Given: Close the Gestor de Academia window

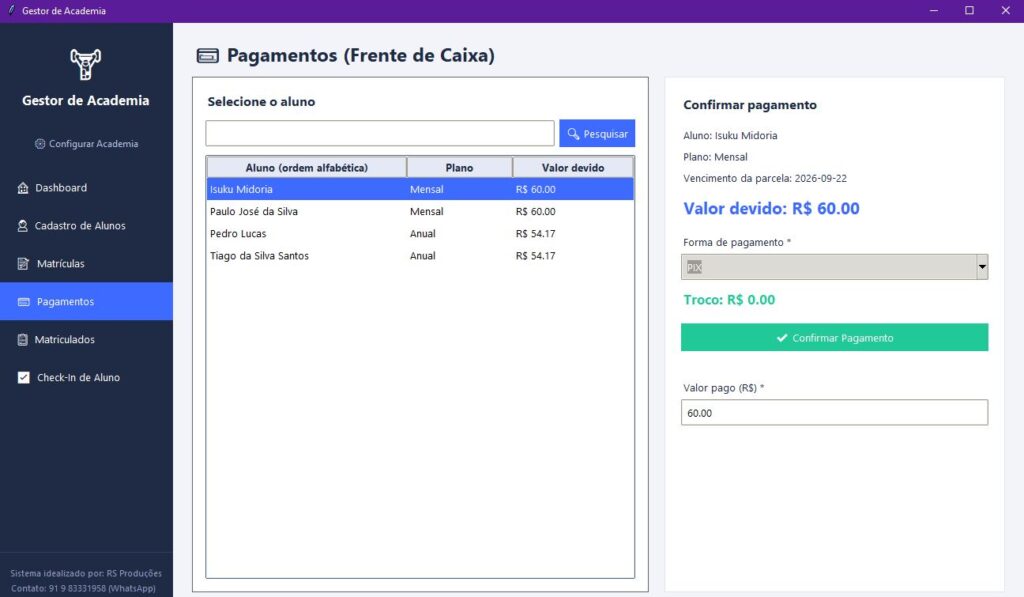Looking at the screenshot, I should coord(1006,10).
